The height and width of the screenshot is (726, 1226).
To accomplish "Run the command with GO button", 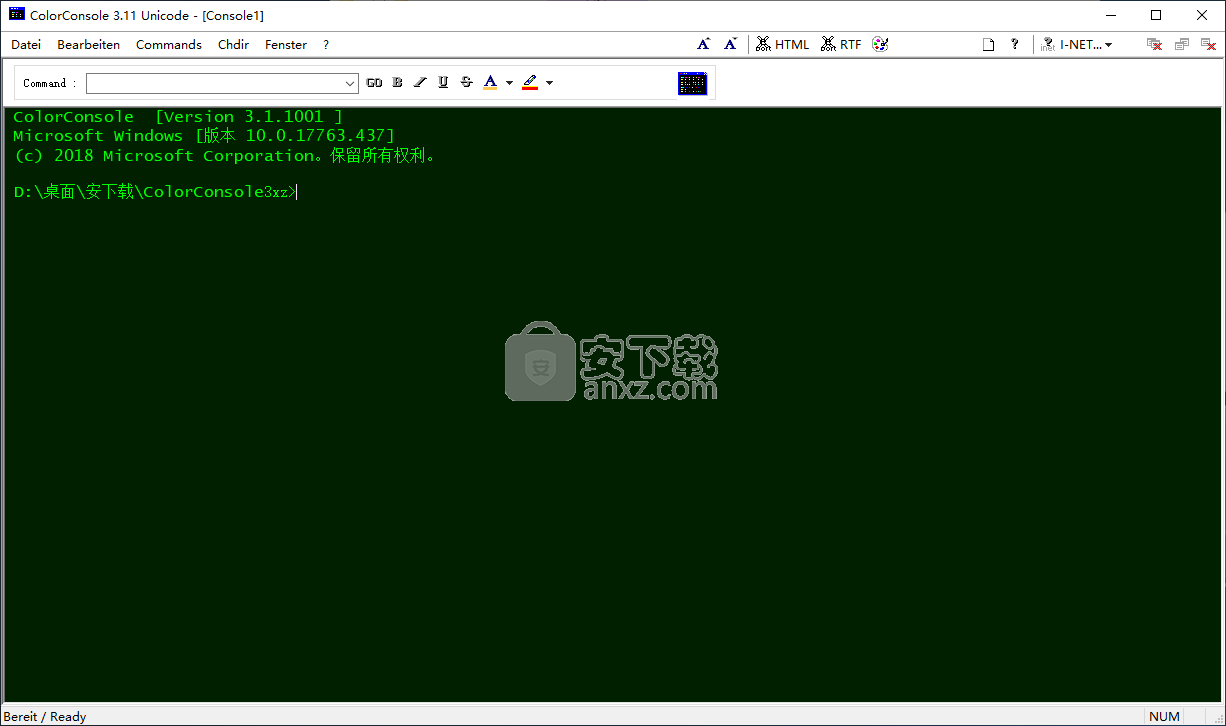I will click(x=374, y=83).
